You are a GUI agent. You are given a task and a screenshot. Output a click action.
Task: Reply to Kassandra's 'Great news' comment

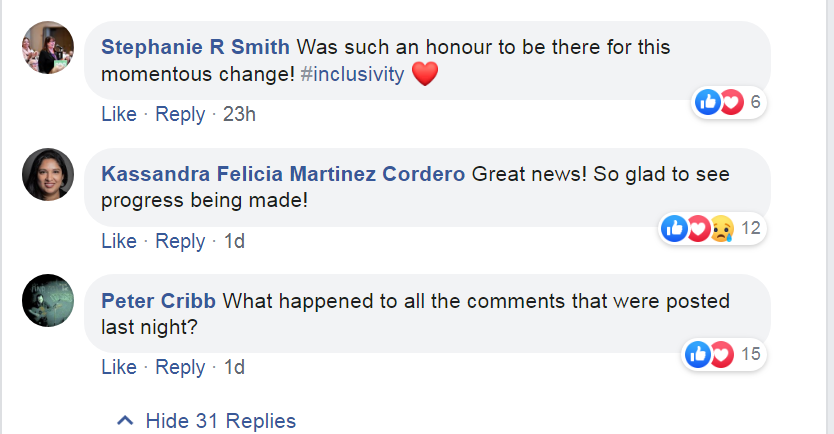[x=180, y=241]
